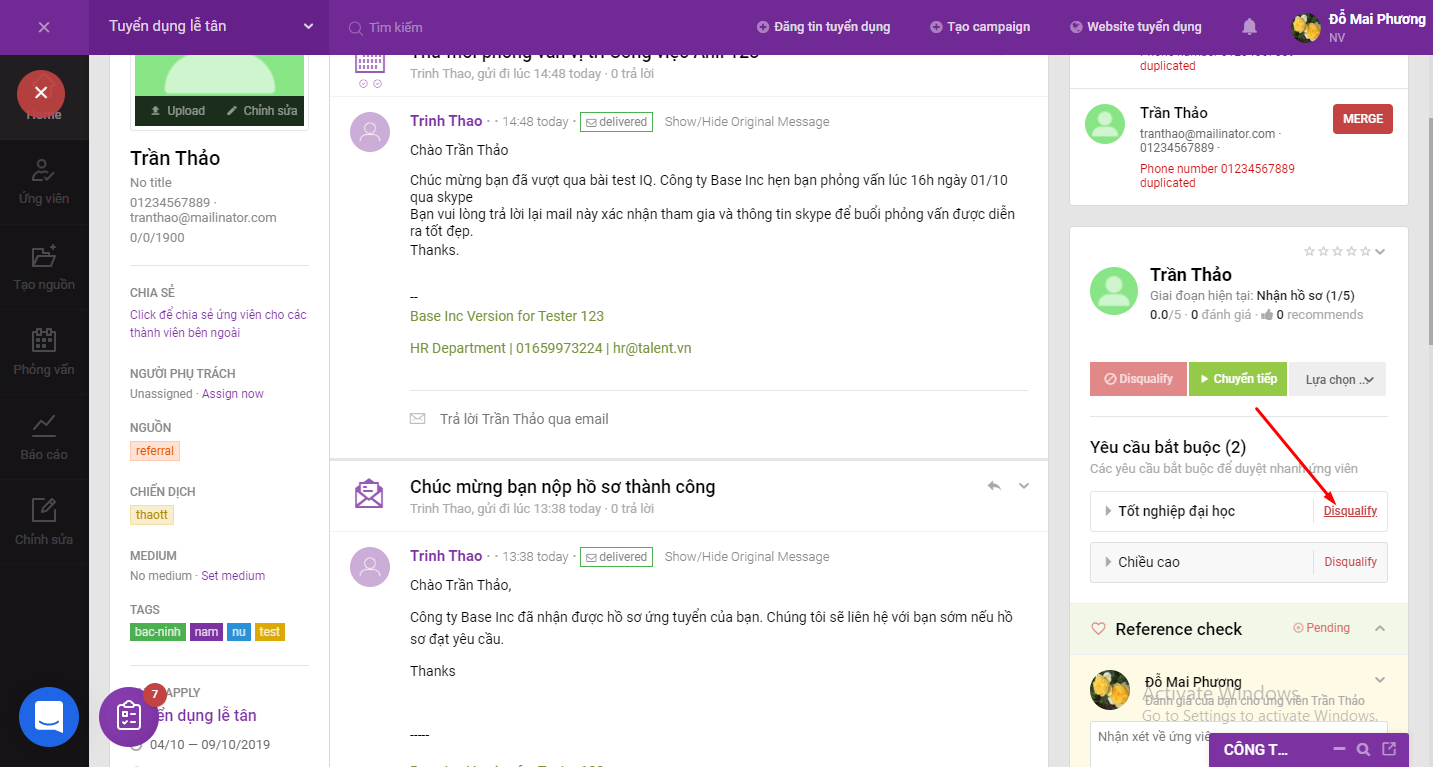Open Website tuyển dụng in top bar
The height and width of the screenshot is (767, 1433).
pyautogui.click(x=1136, y=27)
